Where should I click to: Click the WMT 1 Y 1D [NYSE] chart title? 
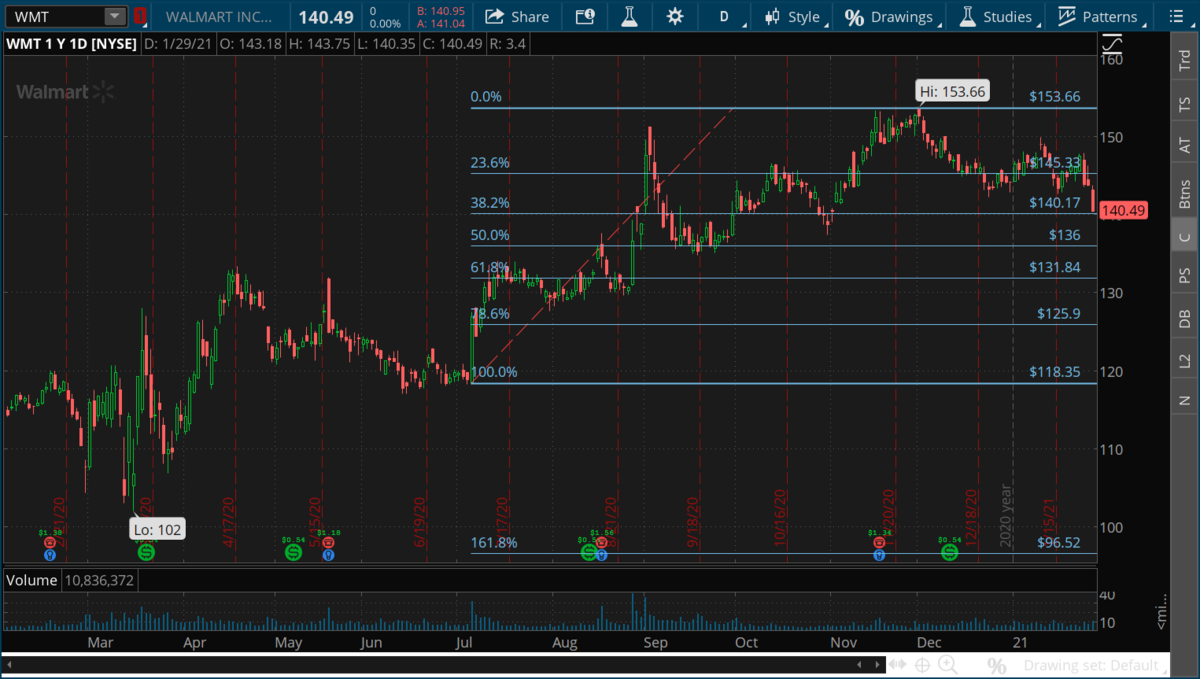[70, 44]
